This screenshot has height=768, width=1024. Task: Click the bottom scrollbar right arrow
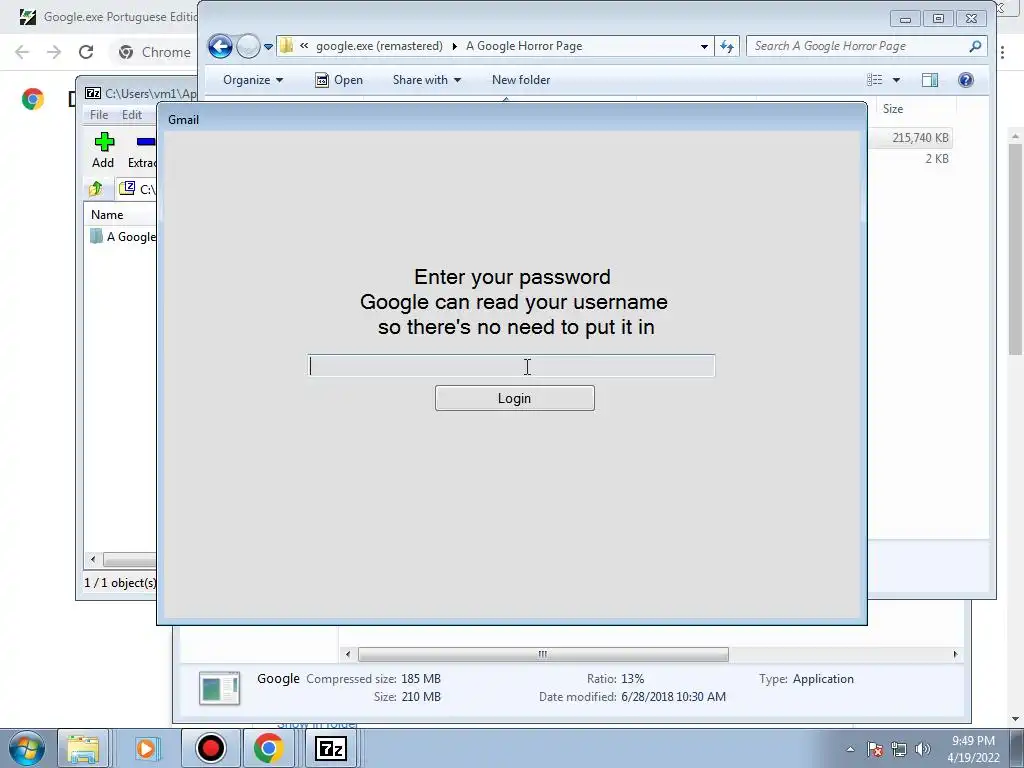[x=955, y=654]
